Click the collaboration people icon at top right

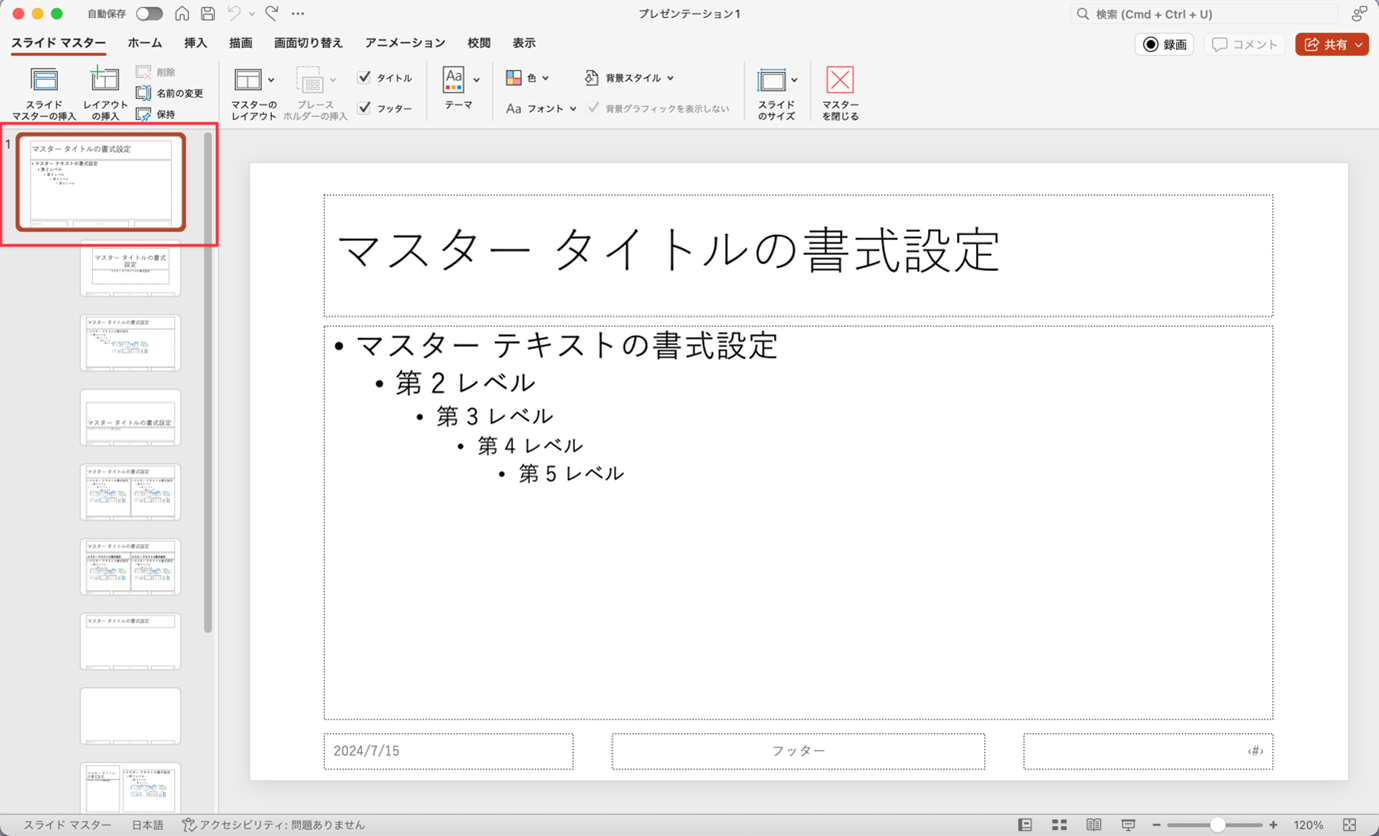tap(1359, 14)
